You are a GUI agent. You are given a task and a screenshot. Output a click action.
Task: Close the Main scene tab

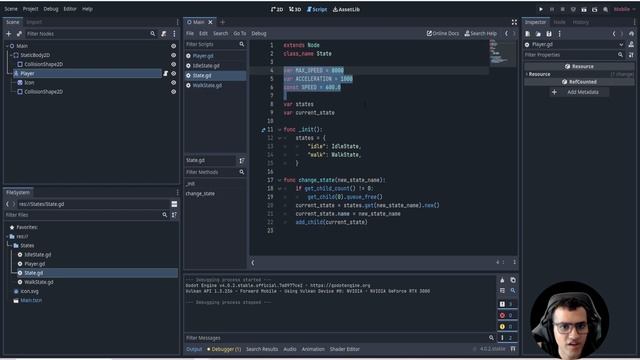(211, 22)
